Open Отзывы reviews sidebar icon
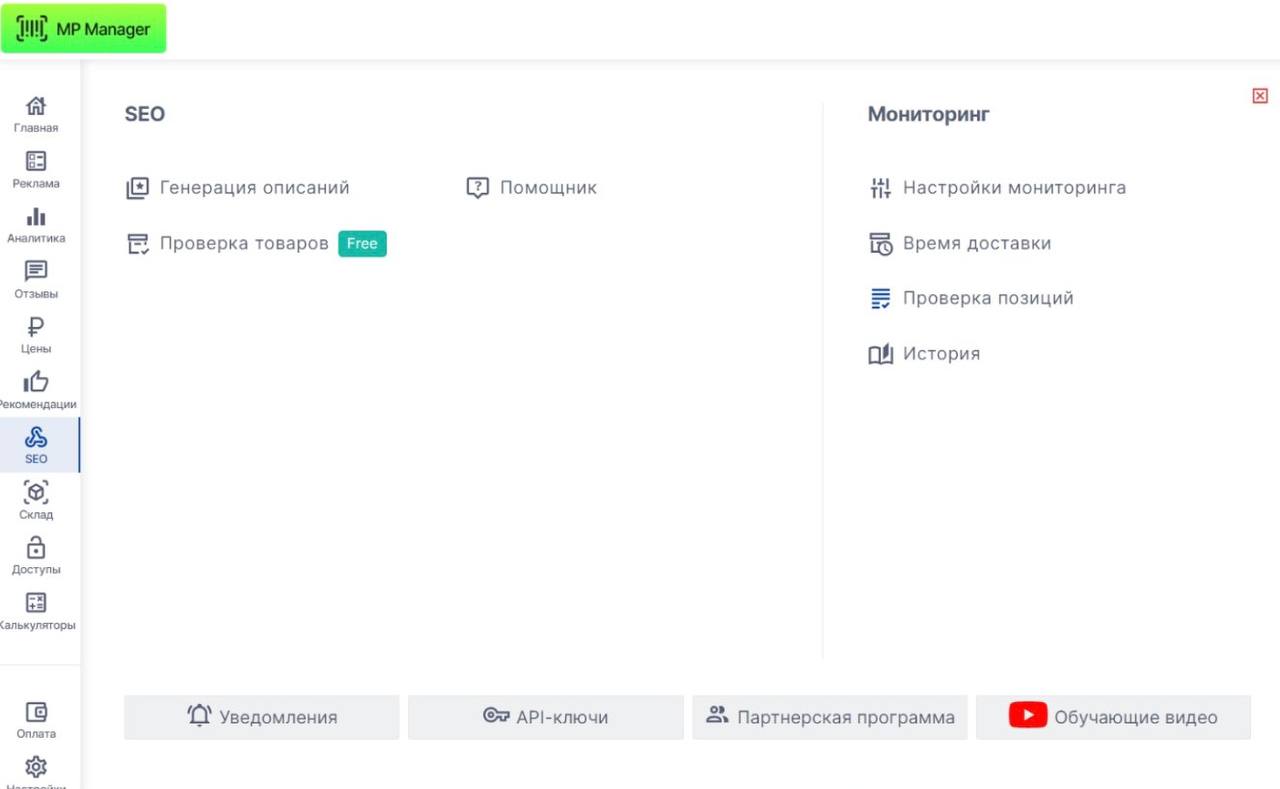The height and width of the screenshot is (789, 1280). pyautogui.click(x=36, y=273)
